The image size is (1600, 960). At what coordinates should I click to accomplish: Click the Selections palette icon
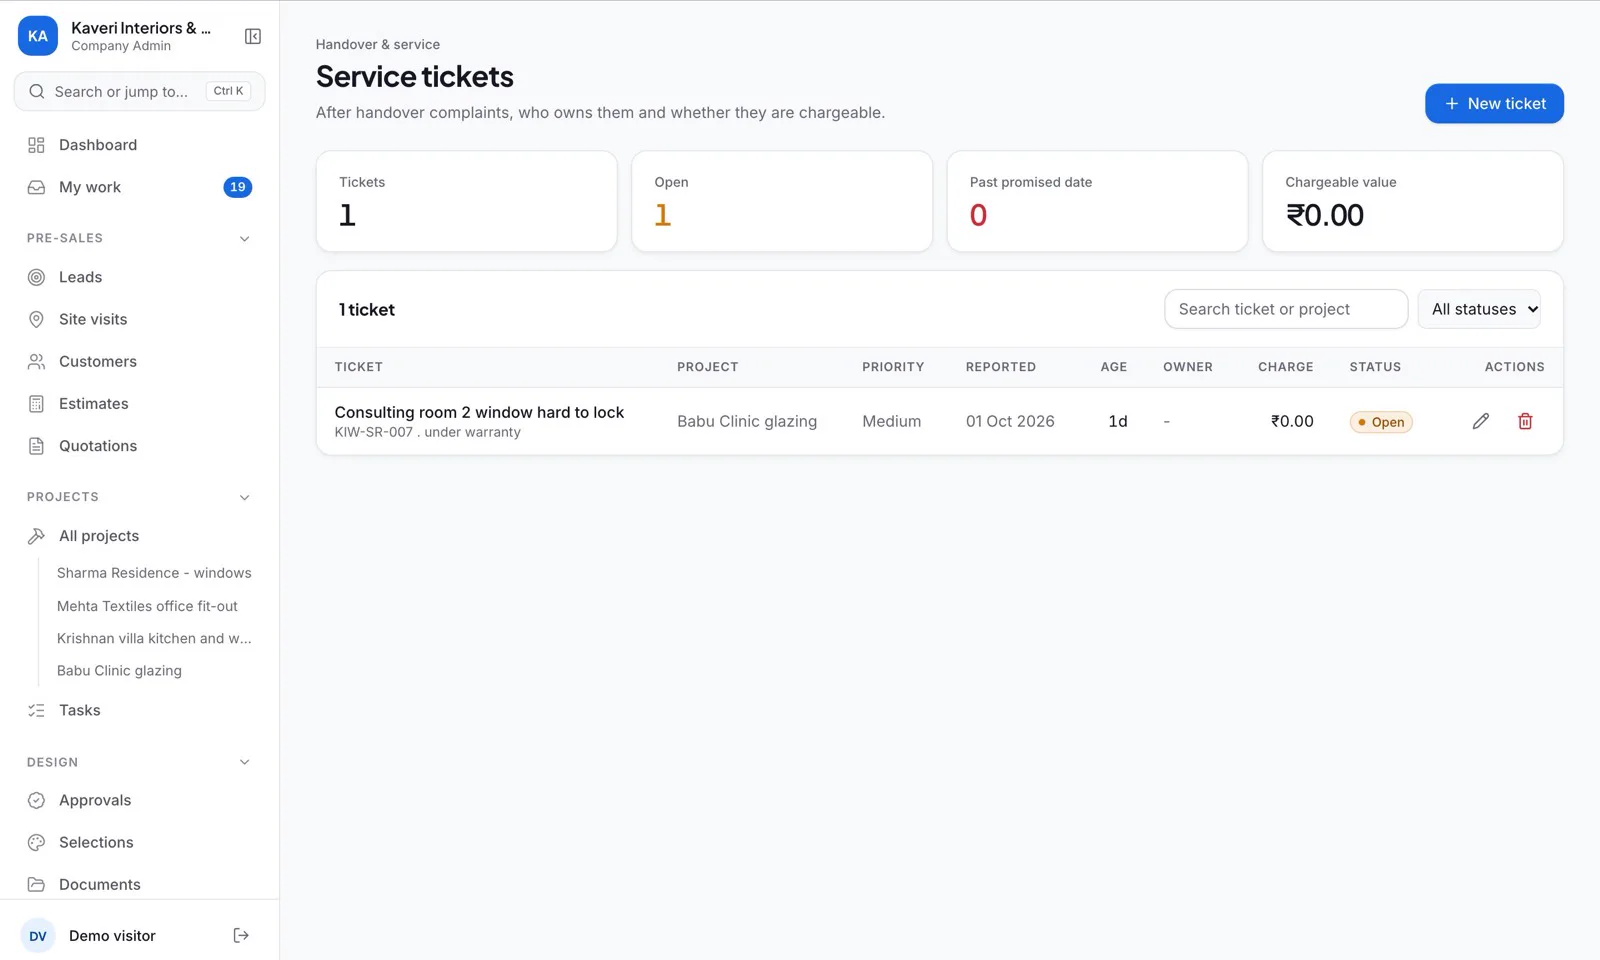[x=36, y=842]
